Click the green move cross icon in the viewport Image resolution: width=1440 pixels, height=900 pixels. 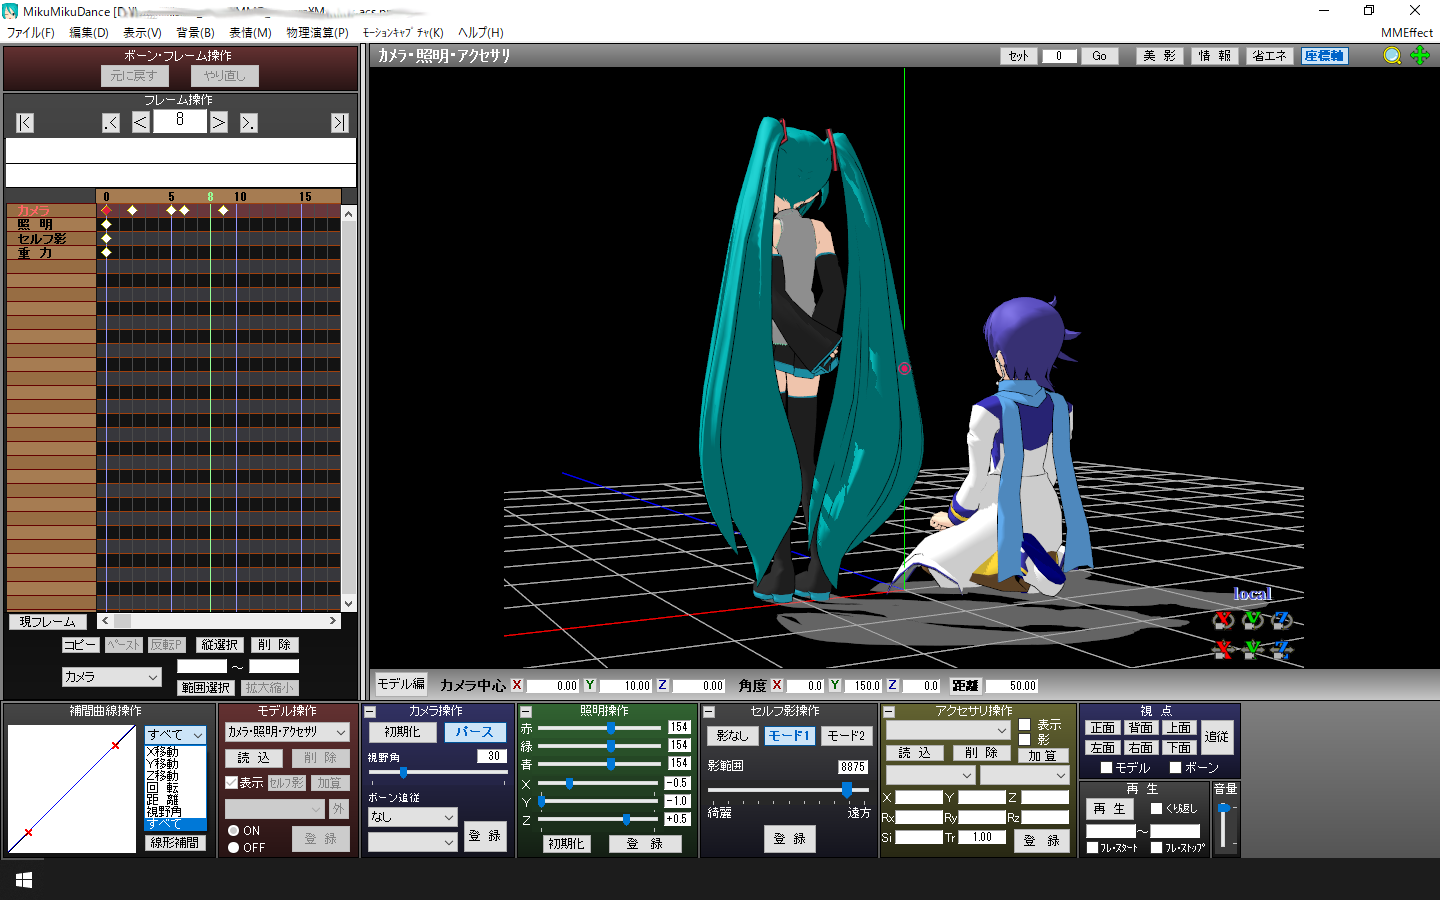click(x=1420, y=56)
